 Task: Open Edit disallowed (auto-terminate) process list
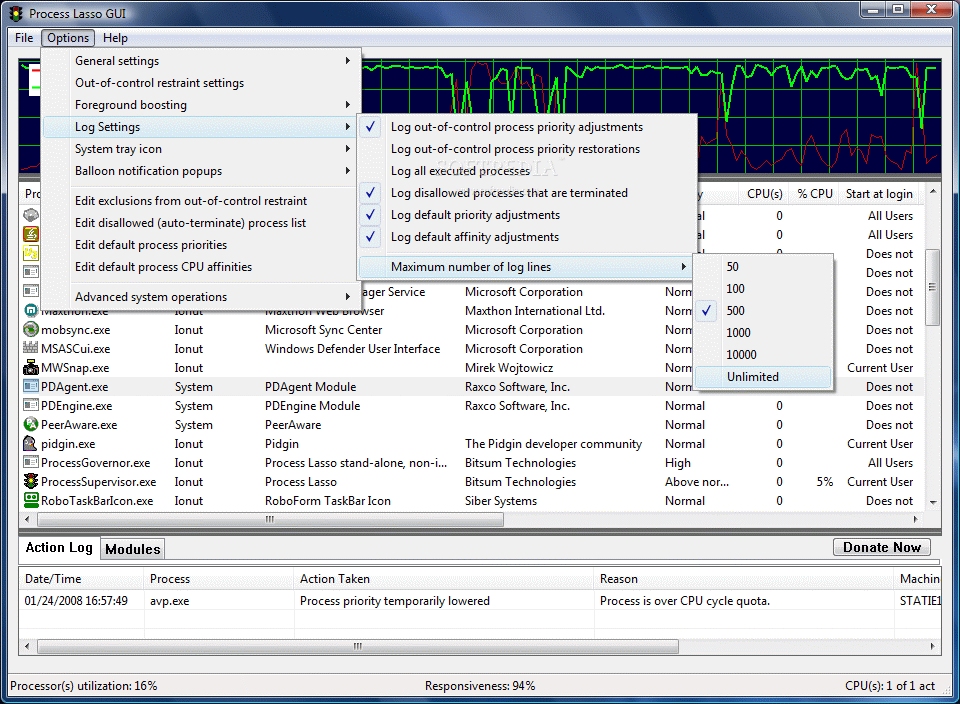[x=200, y=223]
